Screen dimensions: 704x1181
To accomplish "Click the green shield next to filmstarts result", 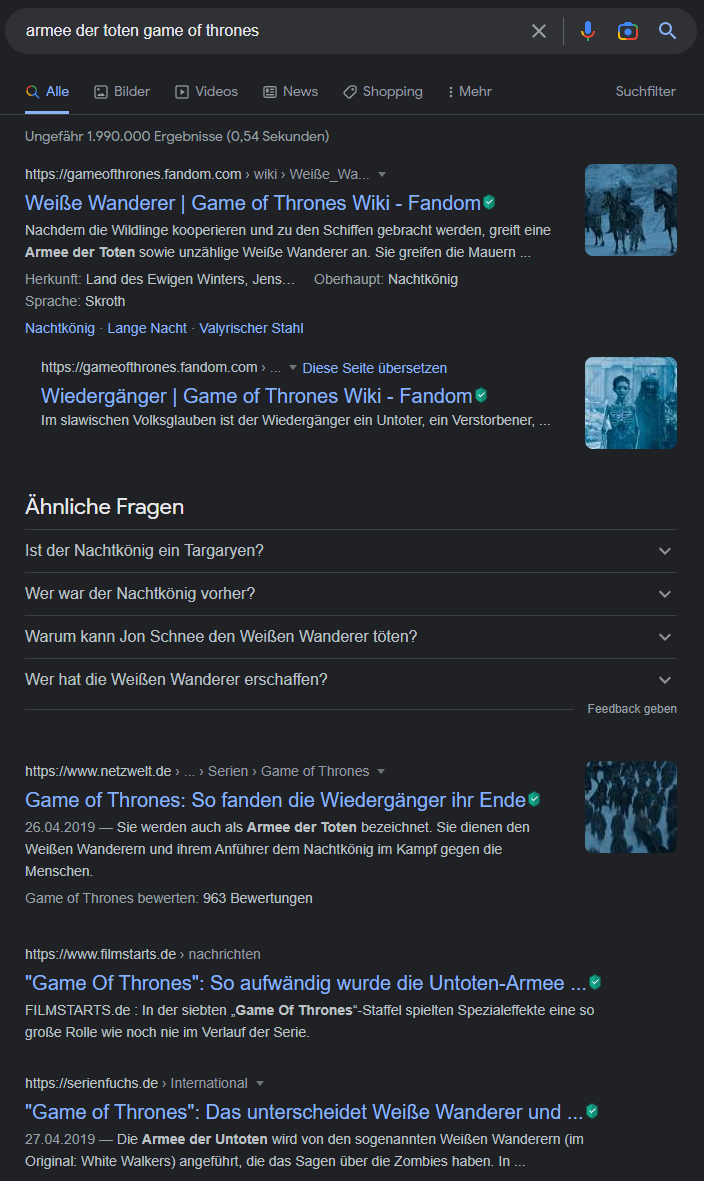I will [x=595, y=981].
